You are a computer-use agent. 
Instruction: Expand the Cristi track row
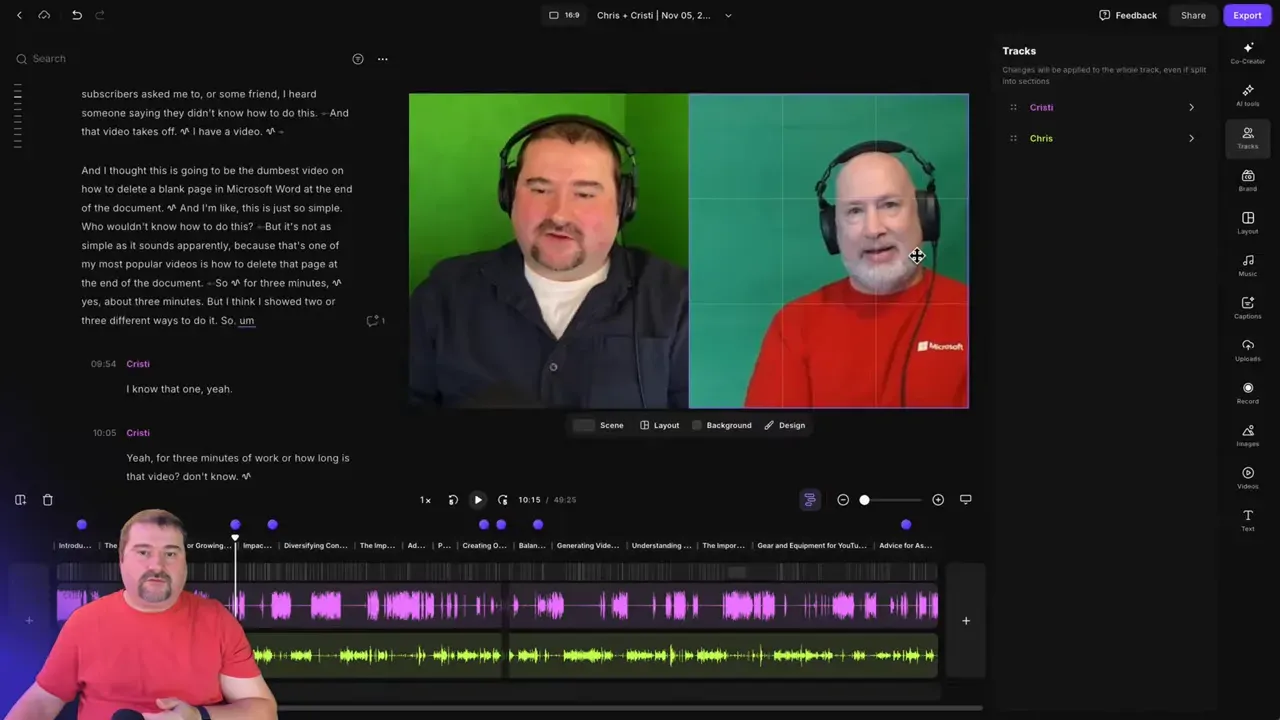pyautogui.click(x=1191, y=107)
